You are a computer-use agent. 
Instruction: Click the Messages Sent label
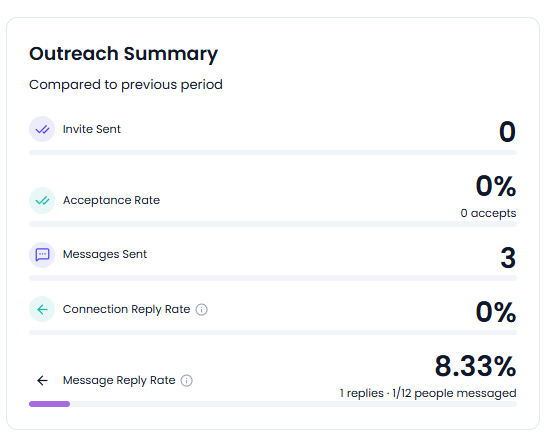pyautogui.click(x=105, y=254)
